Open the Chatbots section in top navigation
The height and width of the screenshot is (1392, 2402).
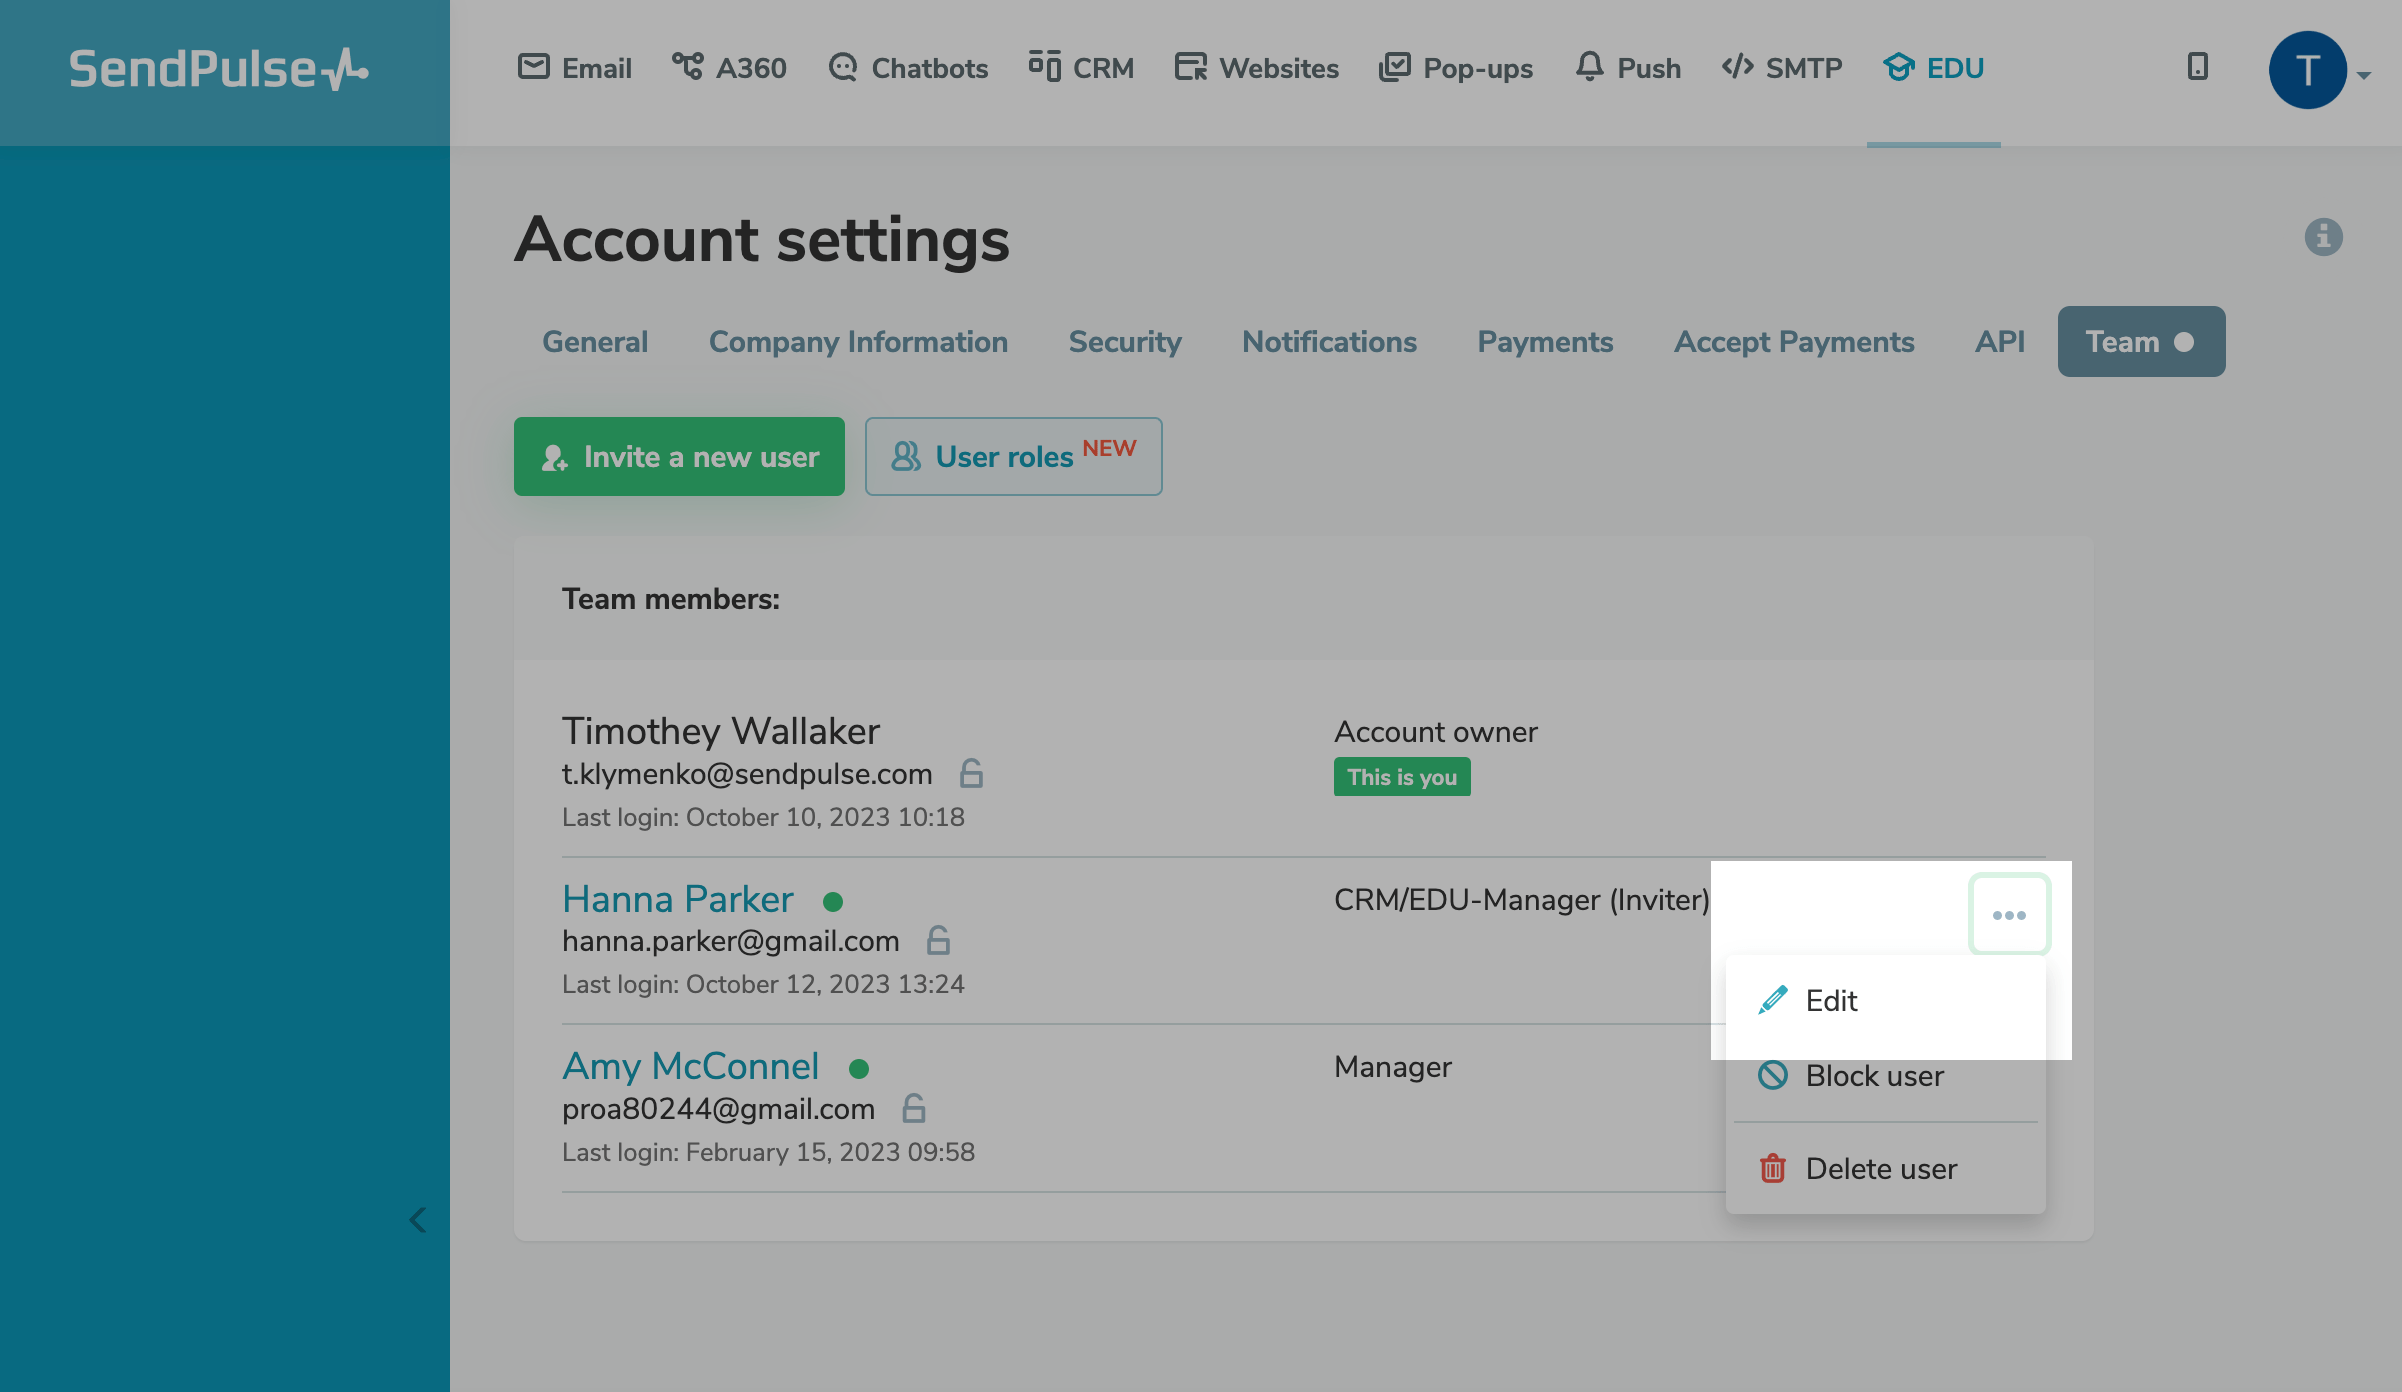(908, 68)
